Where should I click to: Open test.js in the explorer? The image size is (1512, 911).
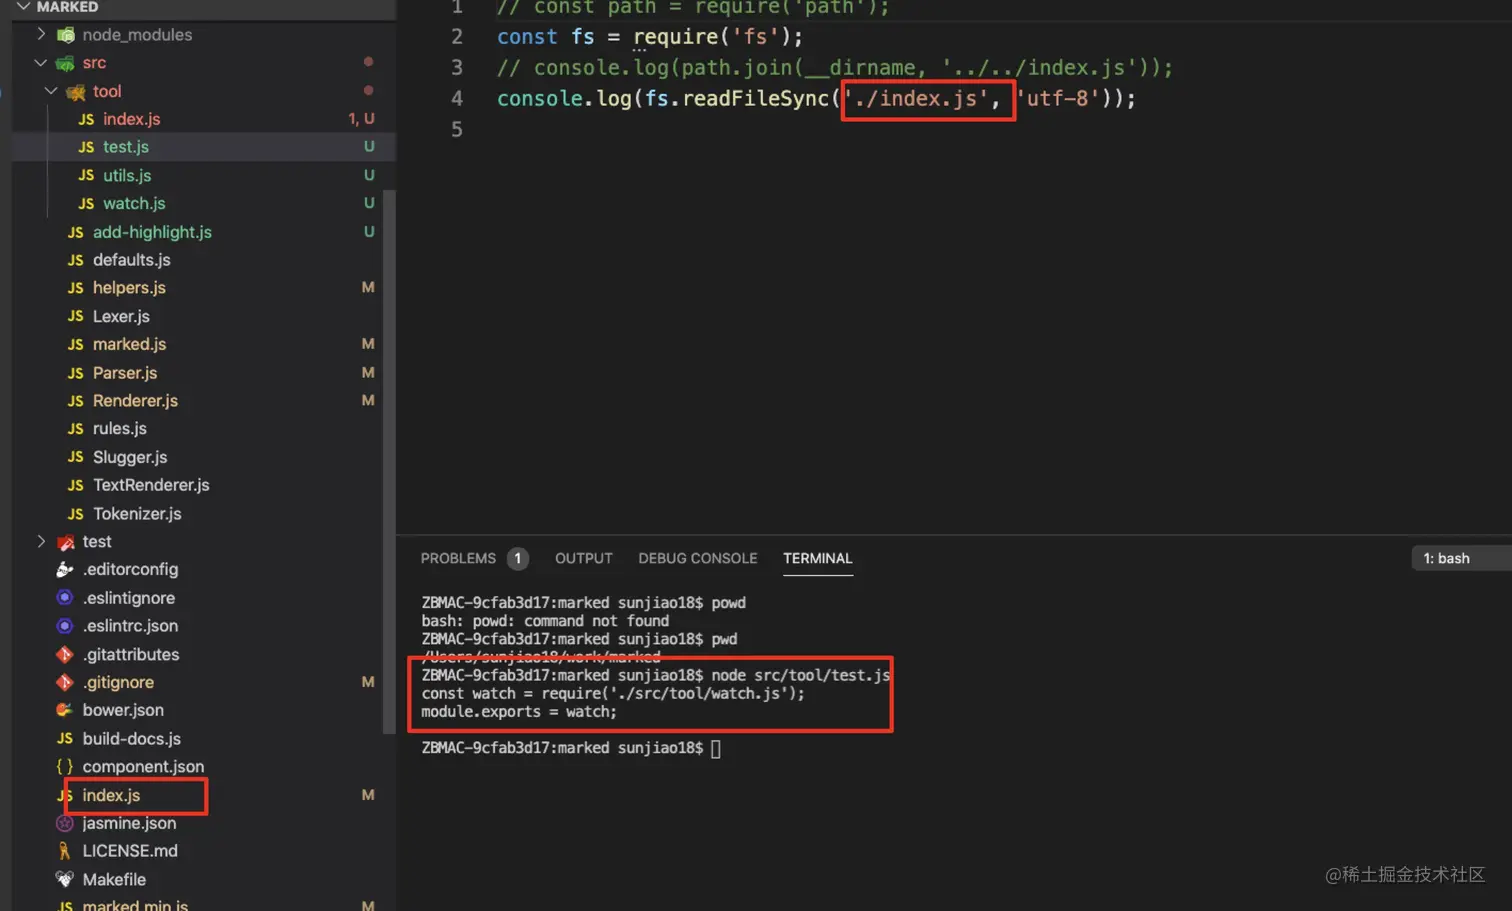[x=125, y=147]
